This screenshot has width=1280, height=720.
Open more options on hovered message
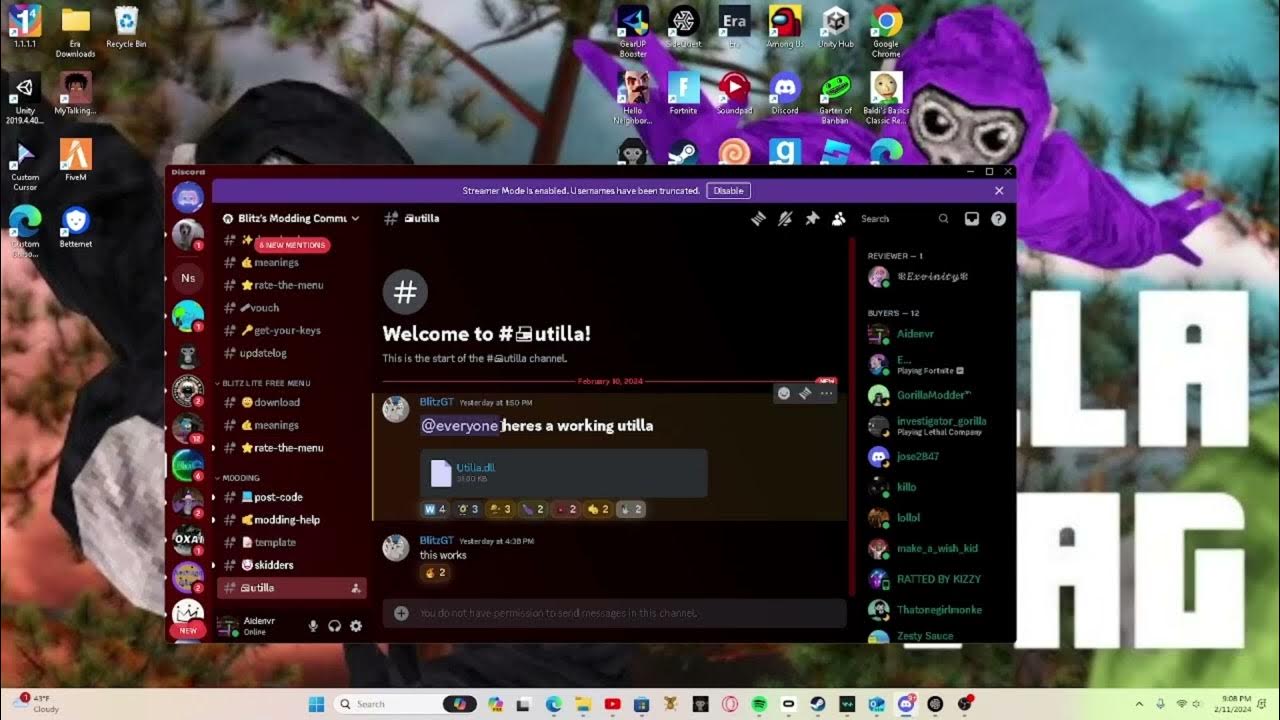[826, 393]
